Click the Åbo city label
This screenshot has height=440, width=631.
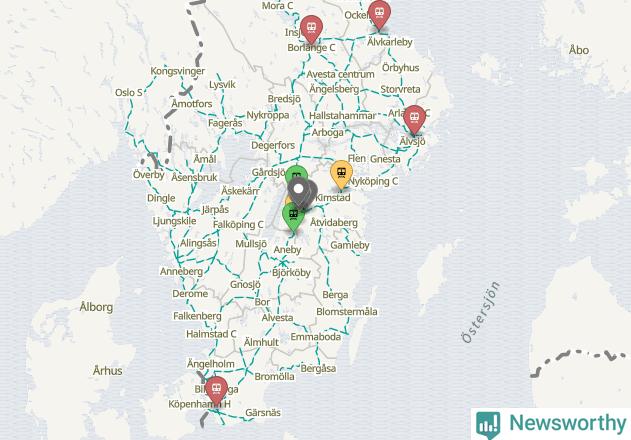[579, 50]
